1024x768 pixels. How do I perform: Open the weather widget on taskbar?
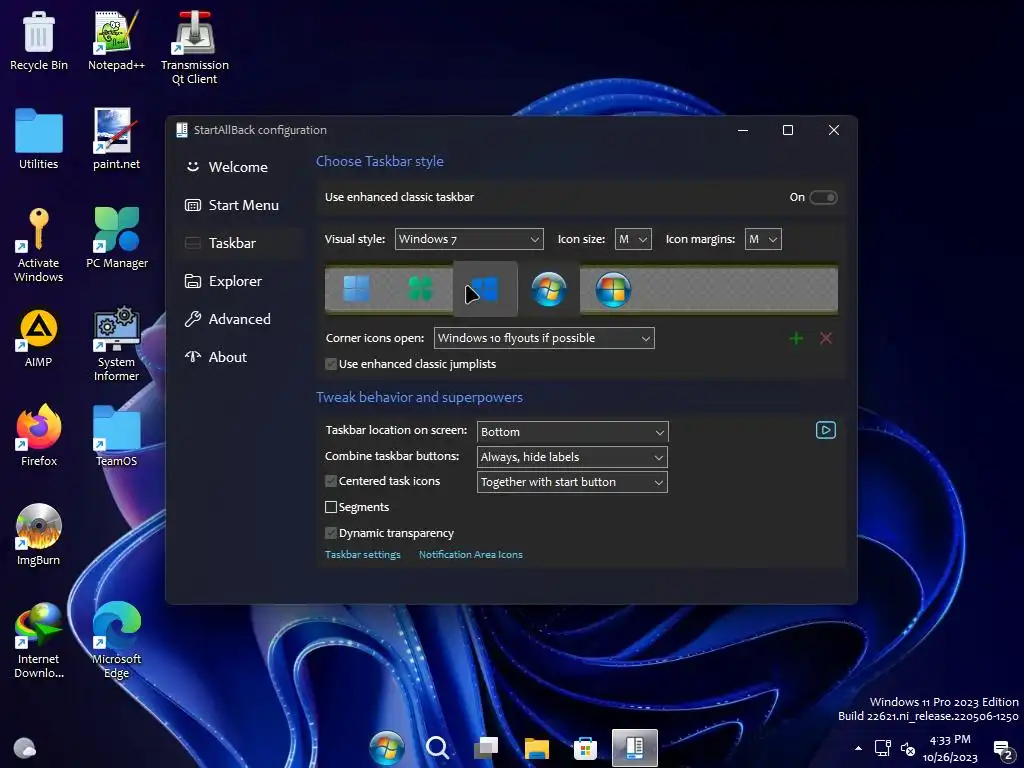[24, 748]
